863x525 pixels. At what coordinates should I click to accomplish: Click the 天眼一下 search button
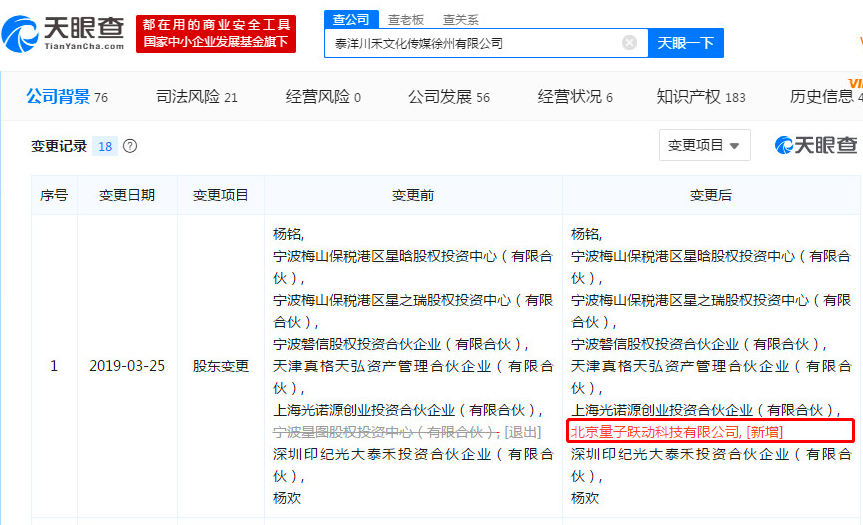[686, 43]
